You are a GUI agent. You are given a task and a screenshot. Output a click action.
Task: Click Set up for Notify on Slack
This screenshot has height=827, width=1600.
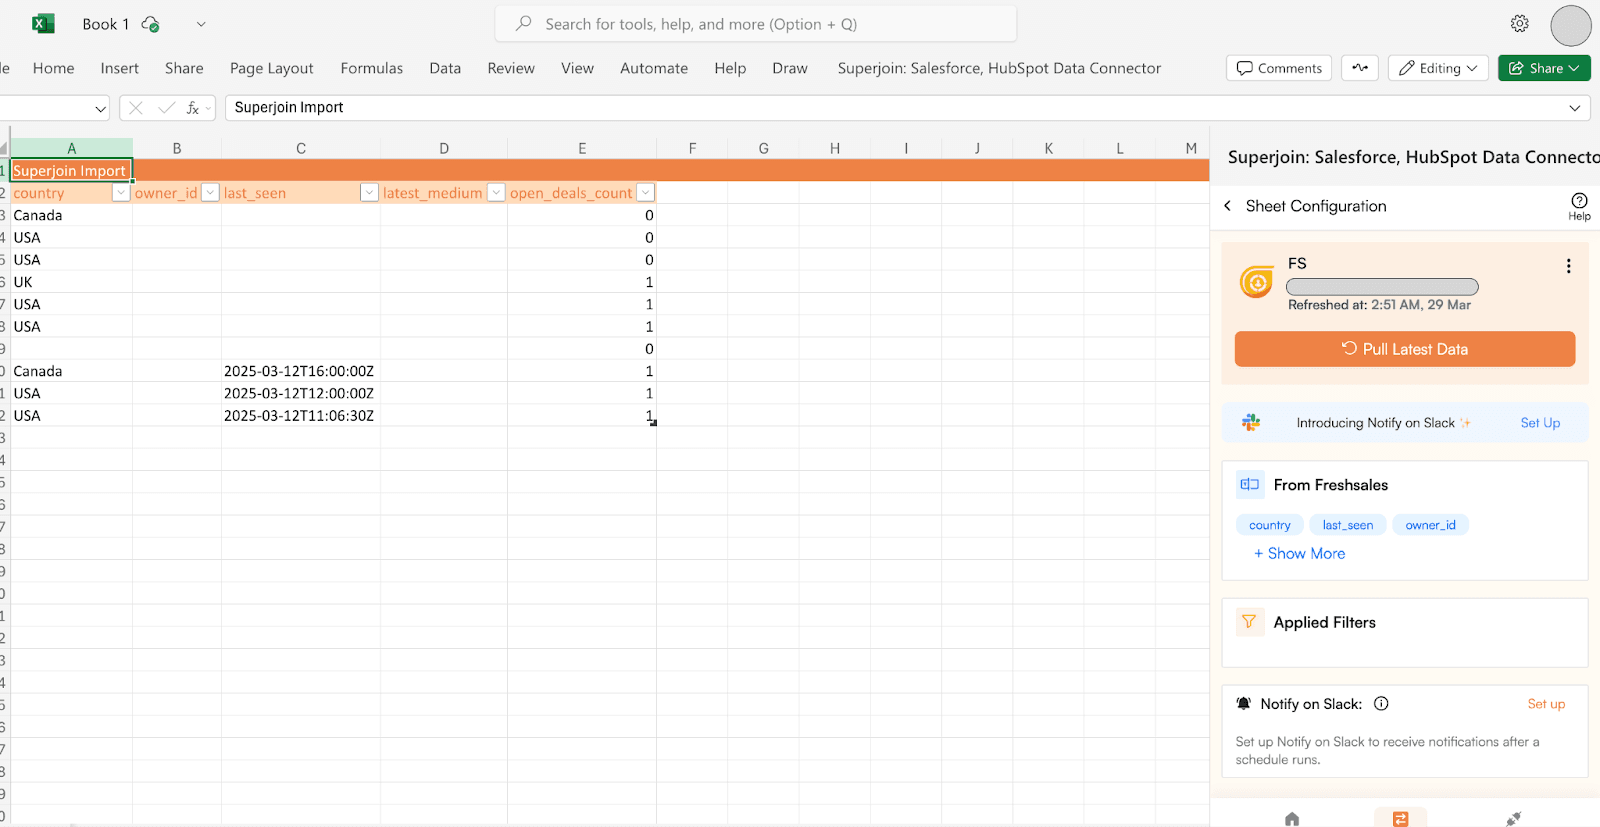[1546, 704]
